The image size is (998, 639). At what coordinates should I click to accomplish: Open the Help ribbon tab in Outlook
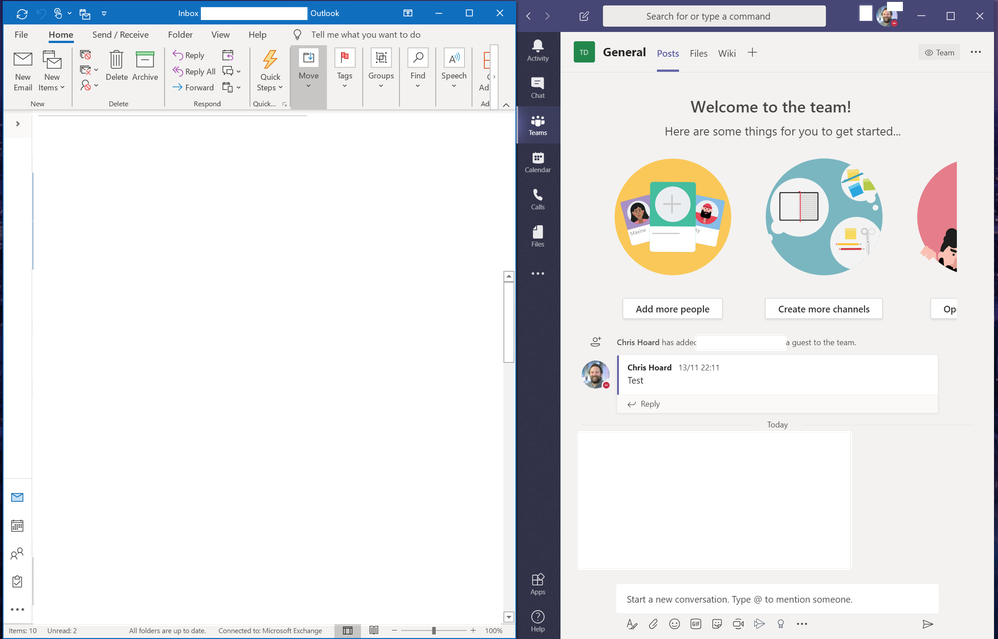(x=257, y=35)
